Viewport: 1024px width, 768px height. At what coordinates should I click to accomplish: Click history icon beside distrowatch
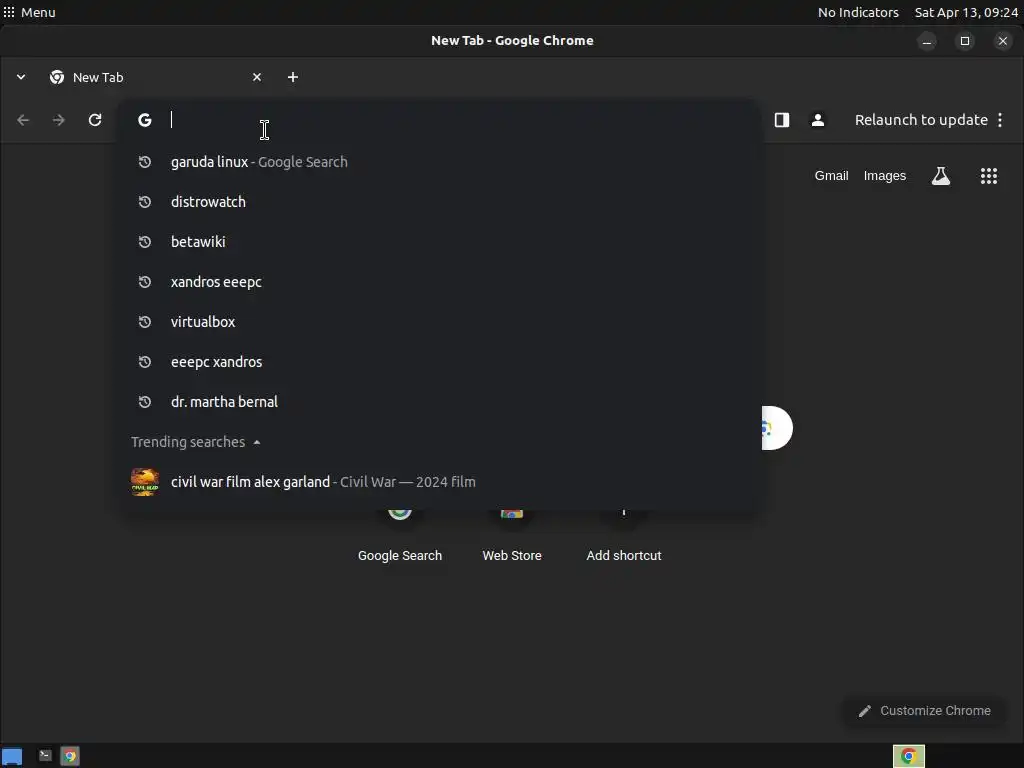(x=145, y=202)
